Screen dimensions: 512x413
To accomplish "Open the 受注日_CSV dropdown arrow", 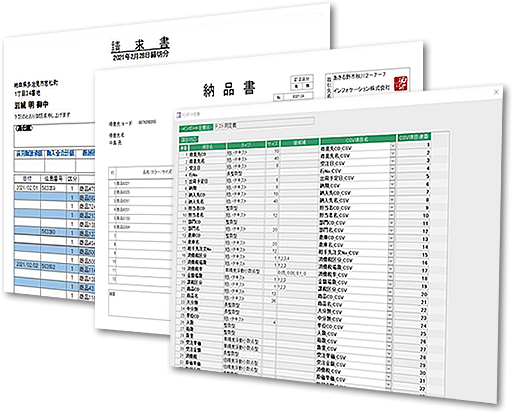I will click(x=392, y=161).
